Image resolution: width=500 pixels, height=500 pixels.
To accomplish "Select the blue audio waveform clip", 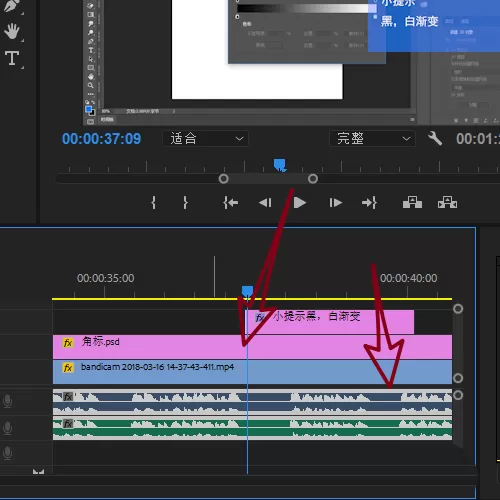I will click(x=252, y=402).
